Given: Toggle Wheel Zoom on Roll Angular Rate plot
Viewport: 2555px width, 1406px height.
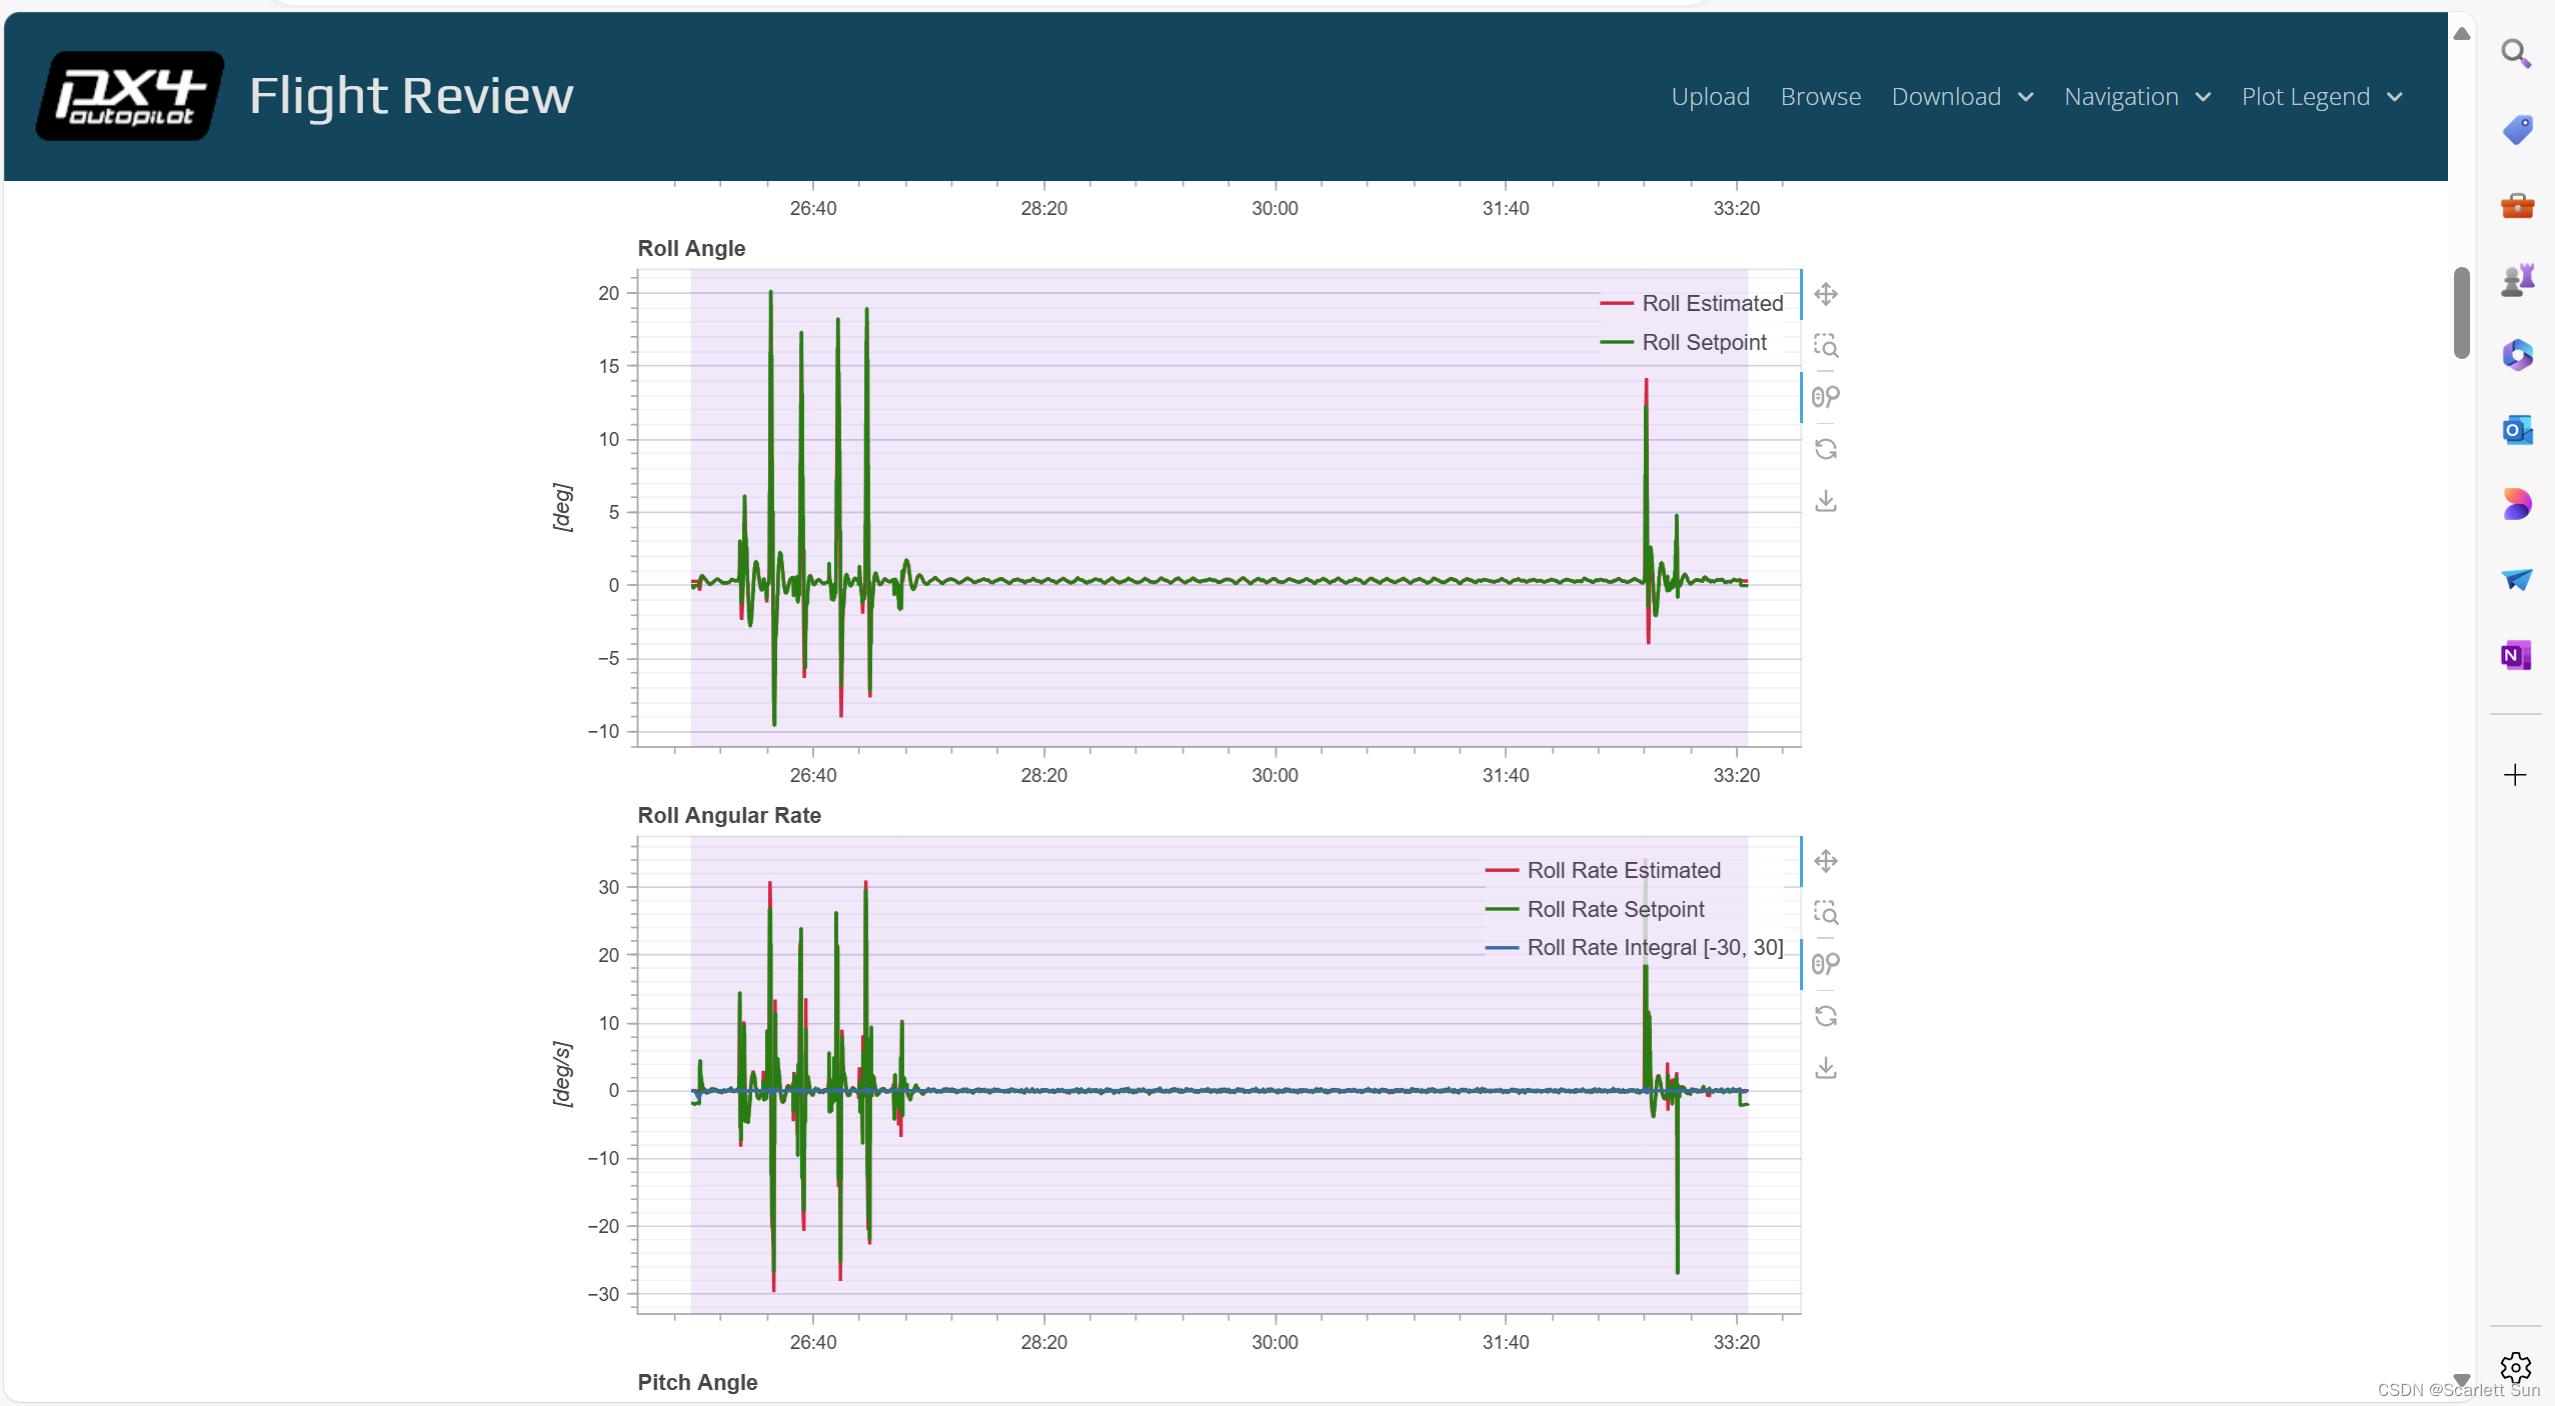Looking at the screenshot, I should 1825,964.
